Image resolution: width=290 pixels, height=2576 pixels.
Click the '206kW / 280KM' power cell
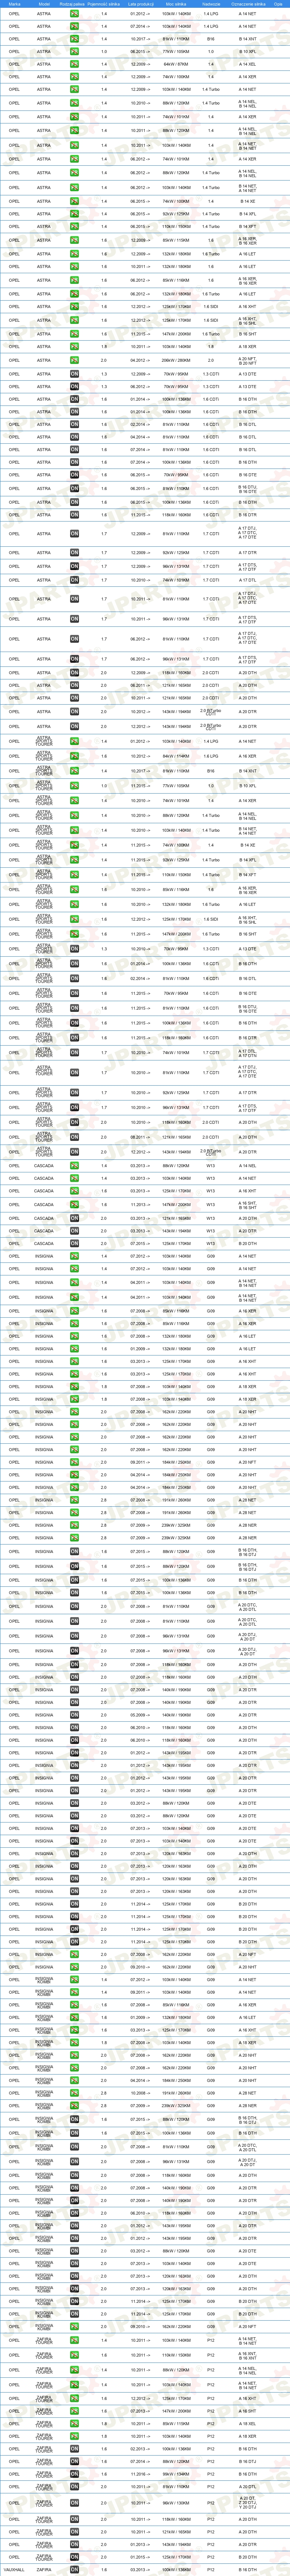coord(176,360)
